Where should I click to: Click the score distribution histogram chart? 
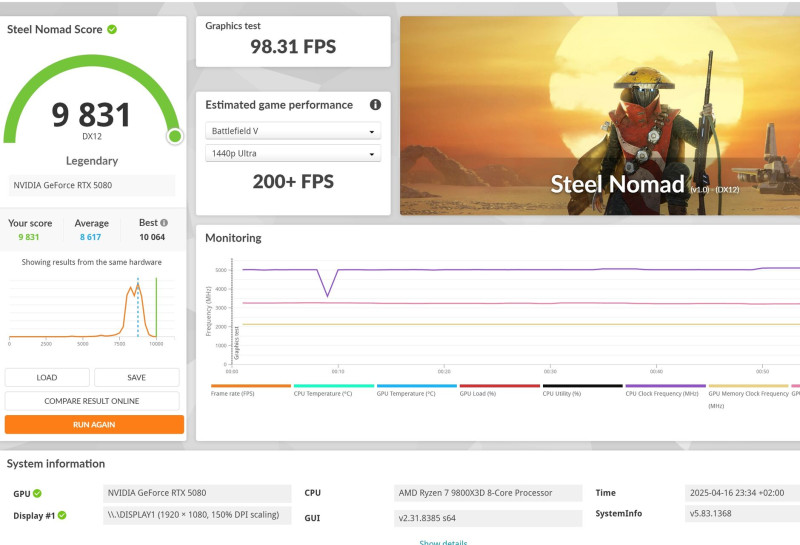click(92, 311)
